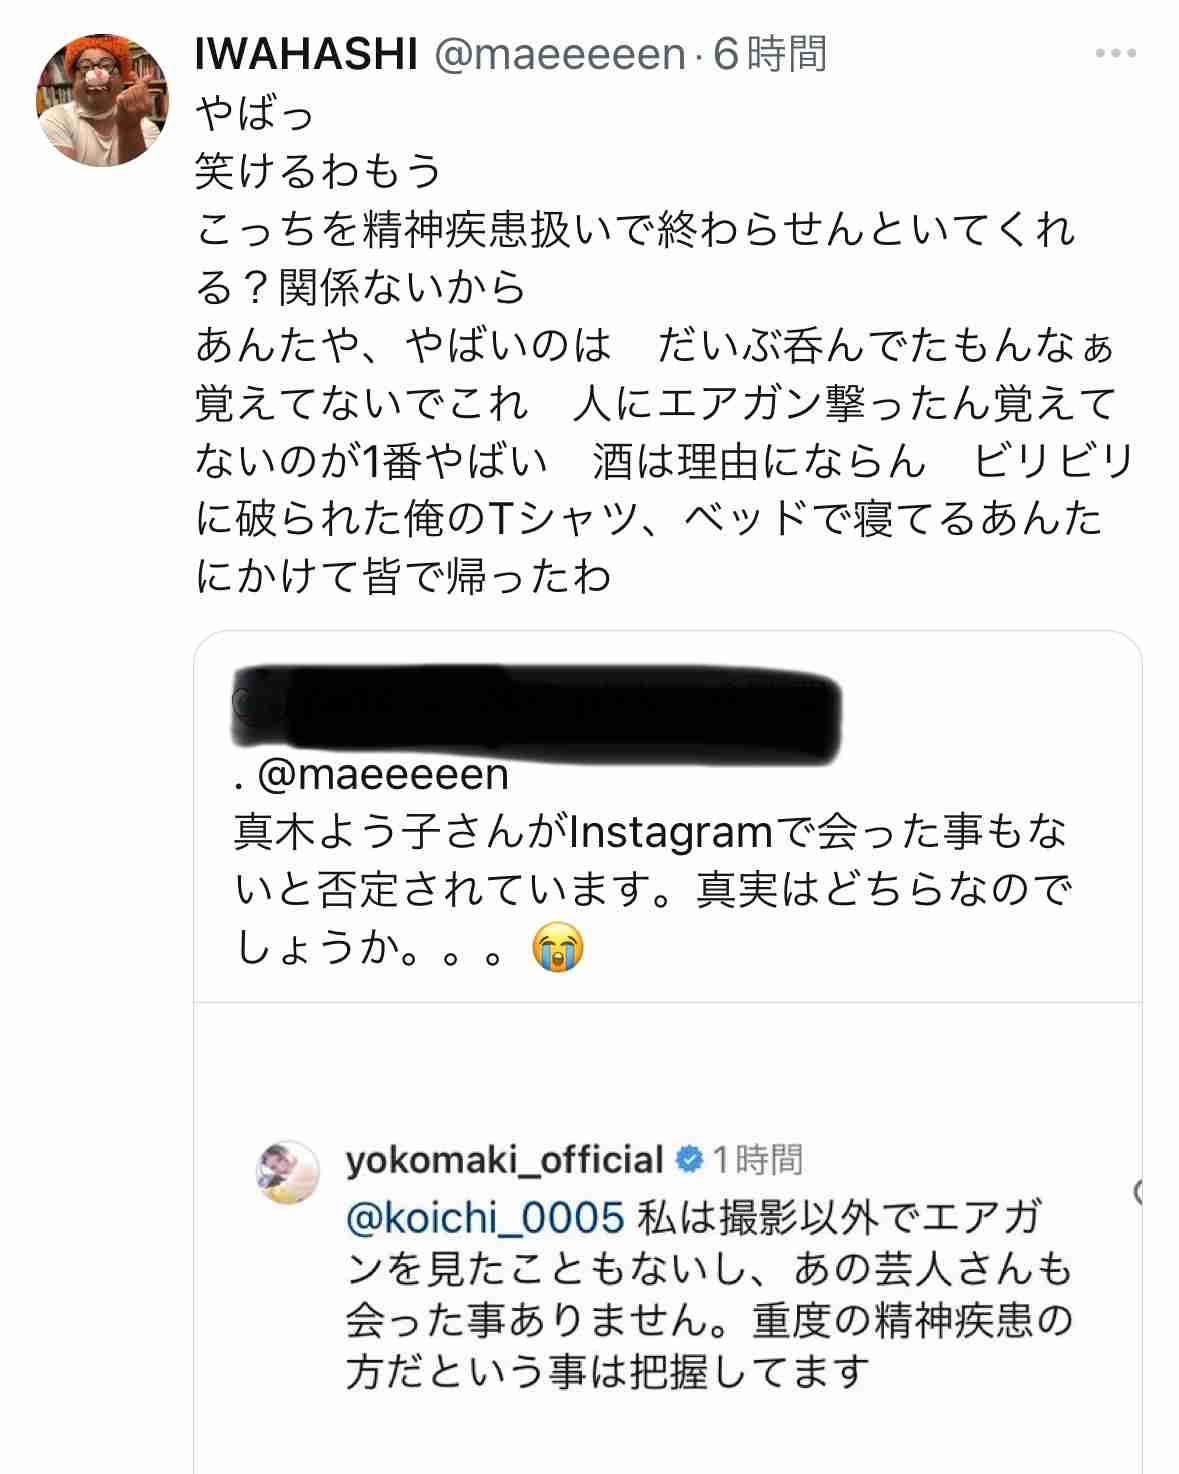This screenshot has height=1474, width=1179.
Task: Click the blacked-out quoted author name
Action: tap(535, 706)
